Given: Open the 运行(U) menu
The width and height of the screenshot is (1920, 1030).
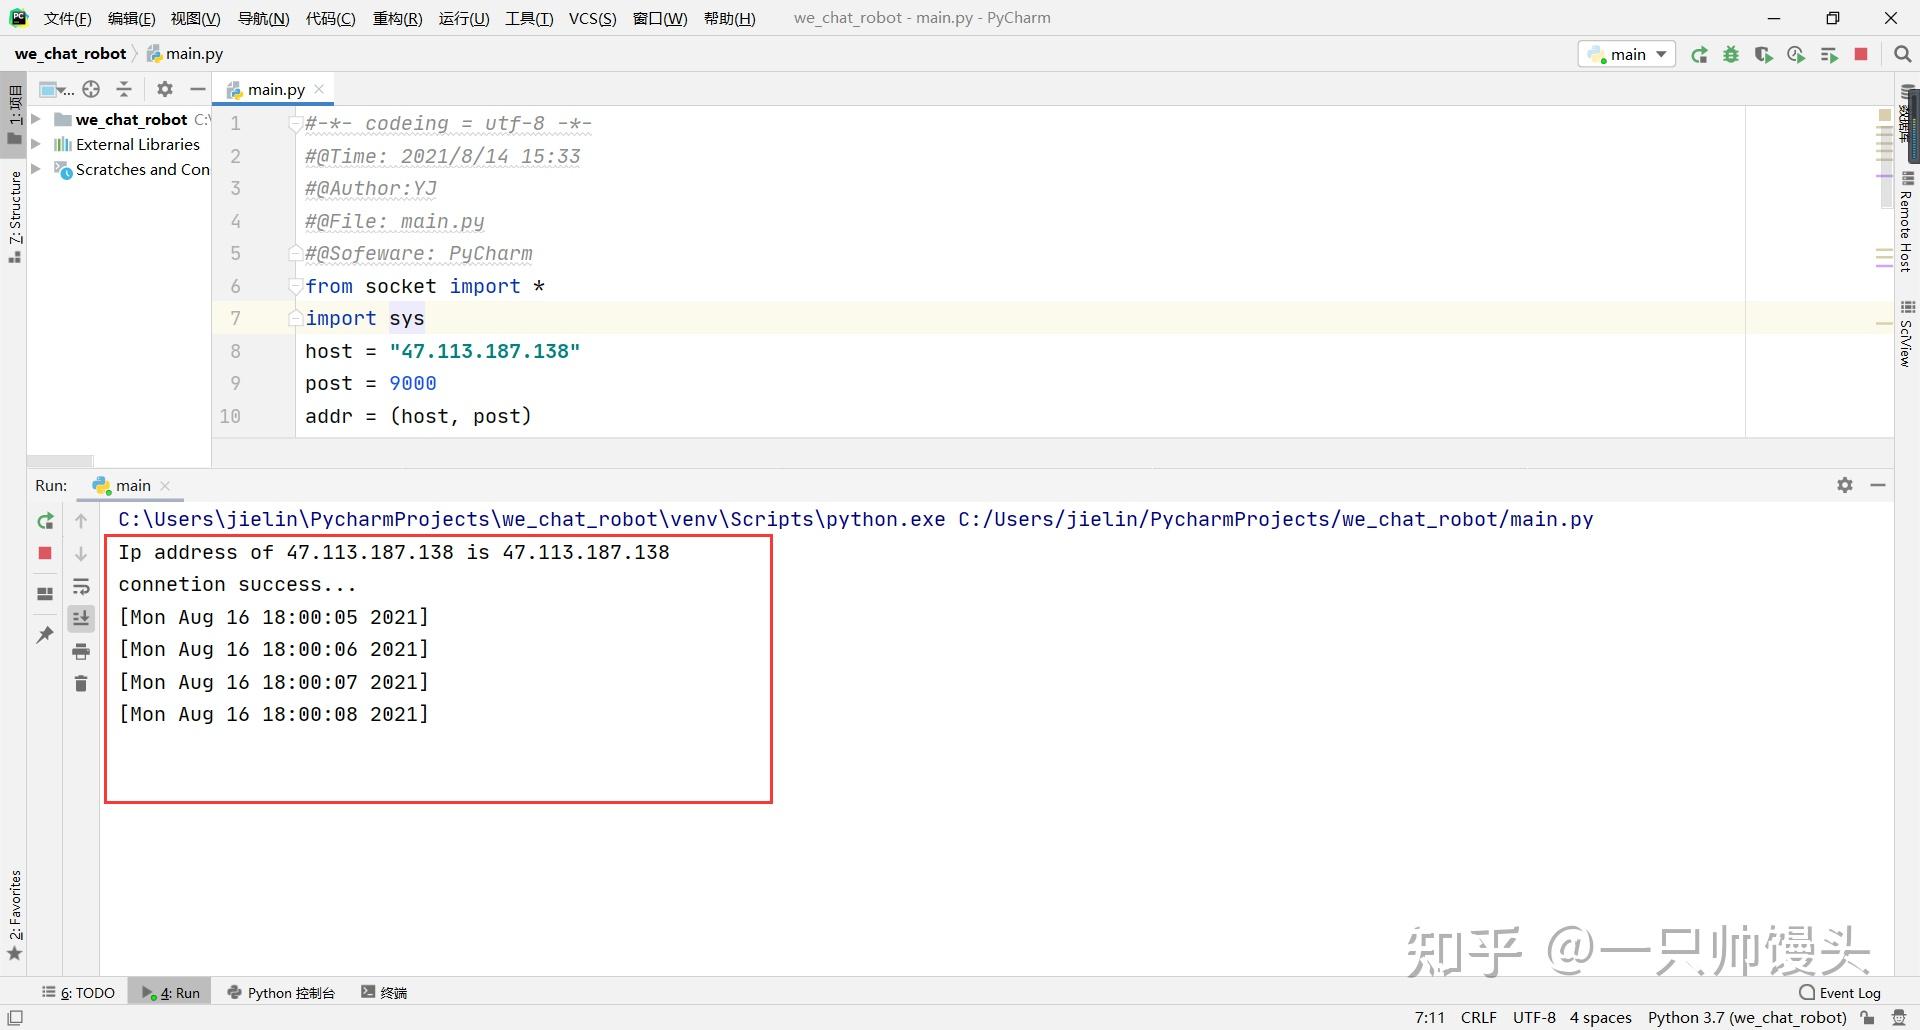Looking at the screenshot, I should click(463, 18).
